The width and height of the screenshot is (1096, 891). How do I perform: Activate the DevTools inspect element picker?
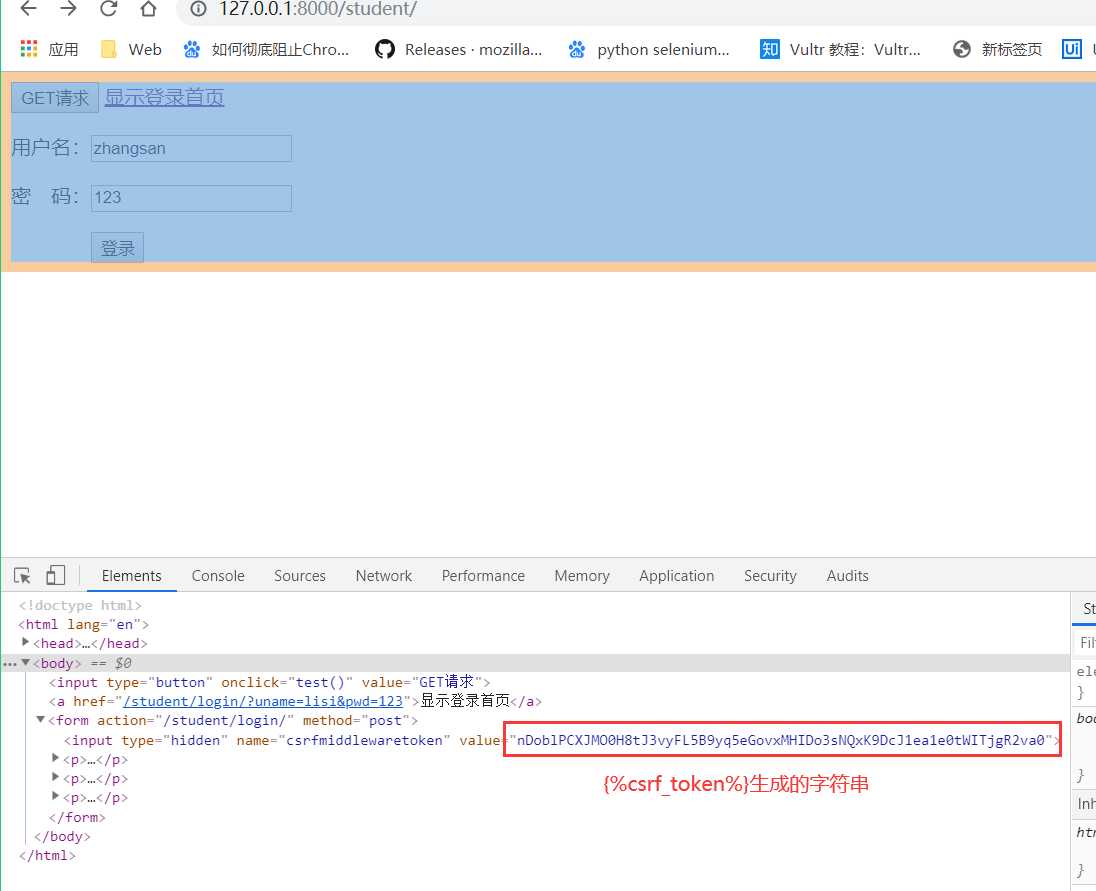coord(22,575)
